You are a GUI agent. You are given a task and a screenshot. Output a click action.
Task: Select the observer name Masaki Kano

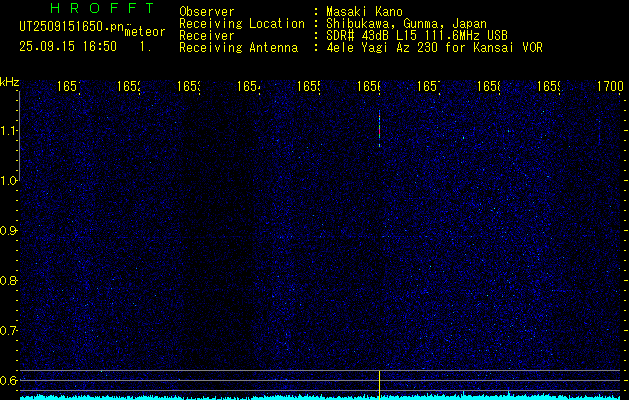(364, 12)
